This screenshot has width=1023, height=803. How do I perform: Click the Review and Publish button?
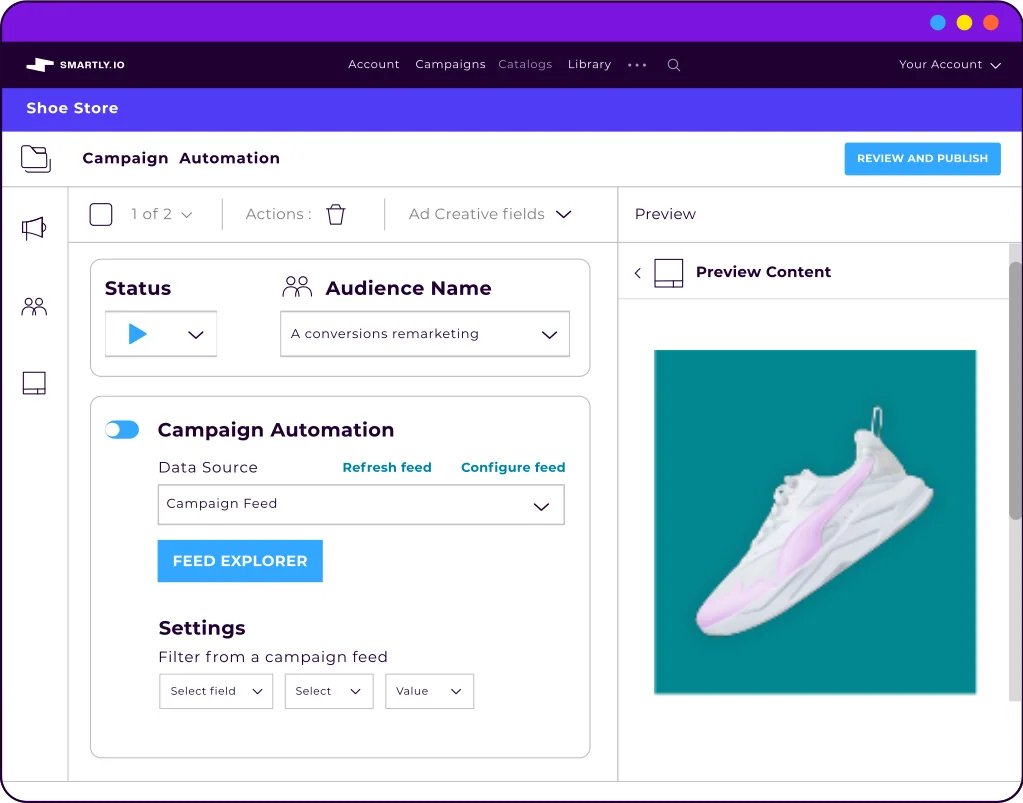pos(921,158)
